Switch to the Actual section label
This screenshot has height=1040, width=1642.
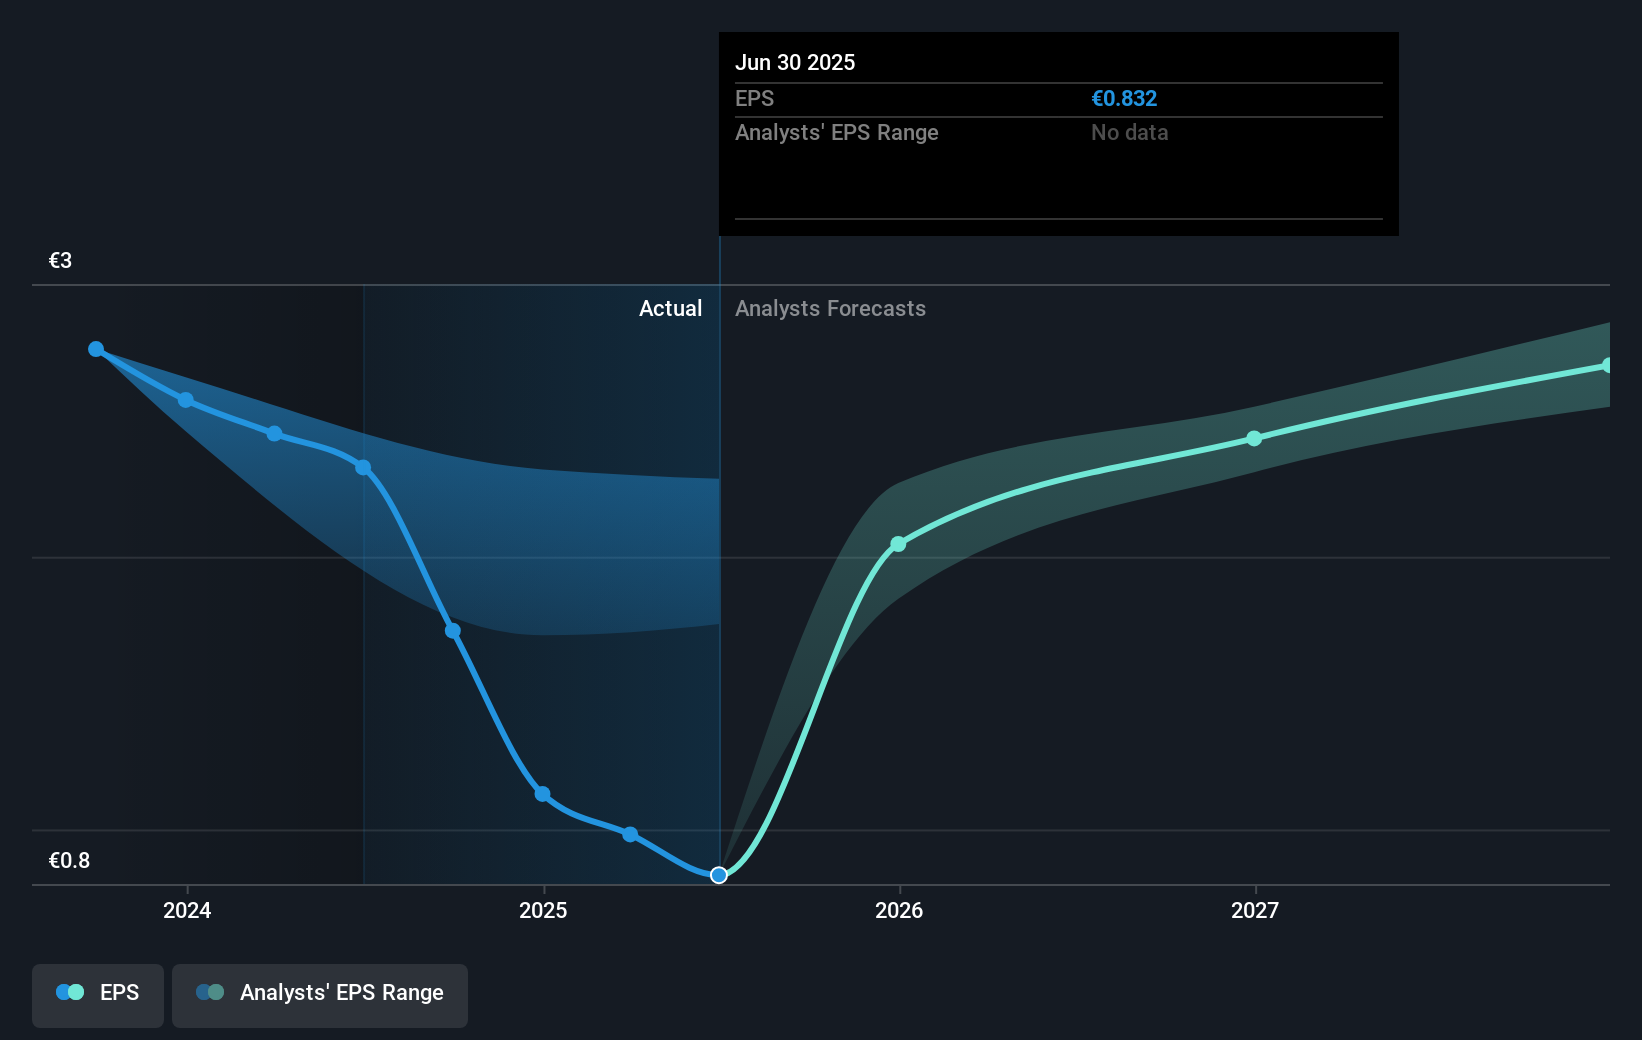tap(670, 308)
